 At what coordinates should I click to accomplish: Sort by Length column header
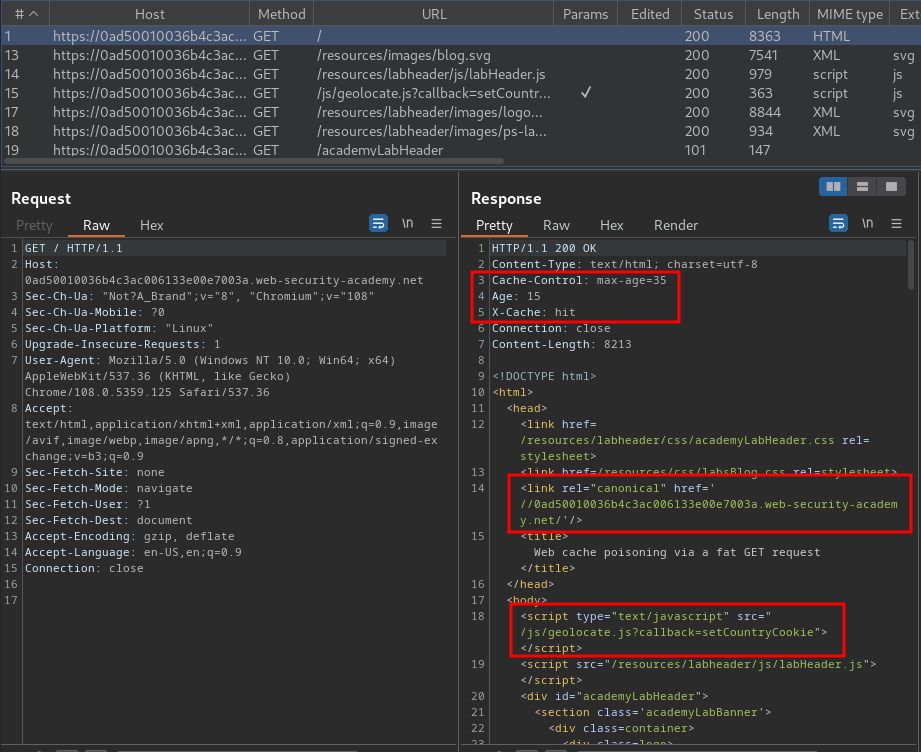(x=778, y=14)
